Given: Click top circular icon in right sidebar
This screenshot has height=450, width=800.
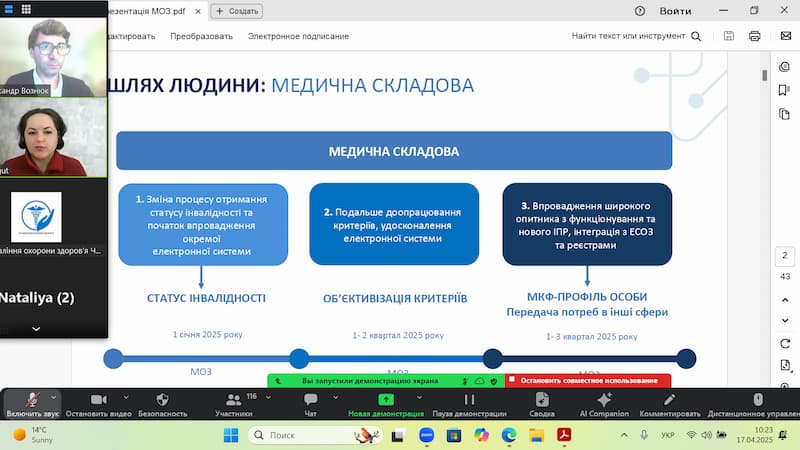Looking at the screenshot, I should 785,67.
